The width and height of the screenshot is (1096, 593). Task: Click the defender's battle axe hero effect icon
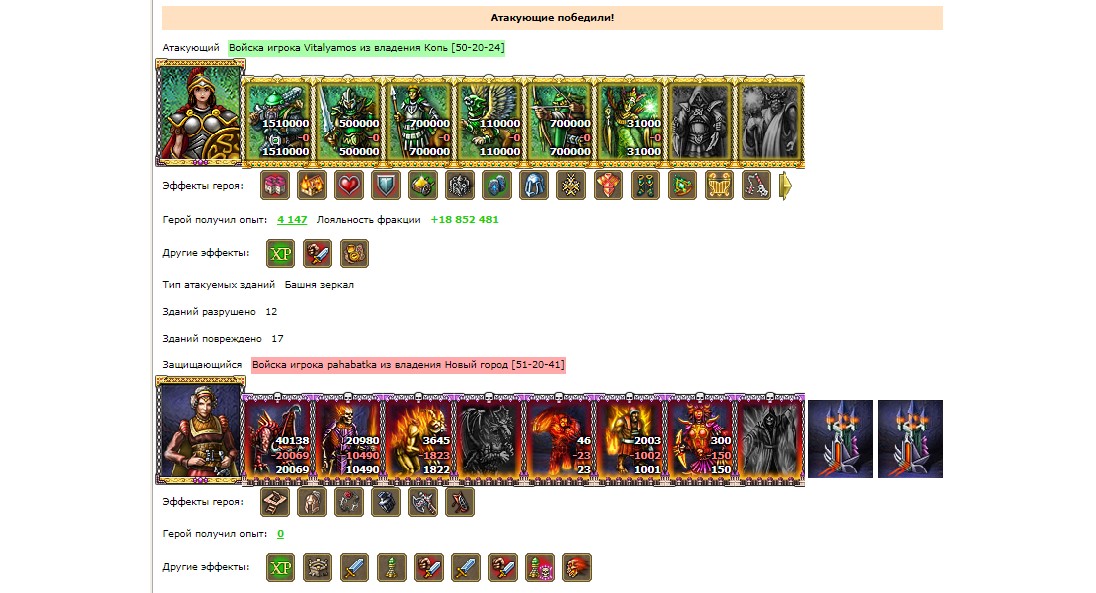click(423, 501)
